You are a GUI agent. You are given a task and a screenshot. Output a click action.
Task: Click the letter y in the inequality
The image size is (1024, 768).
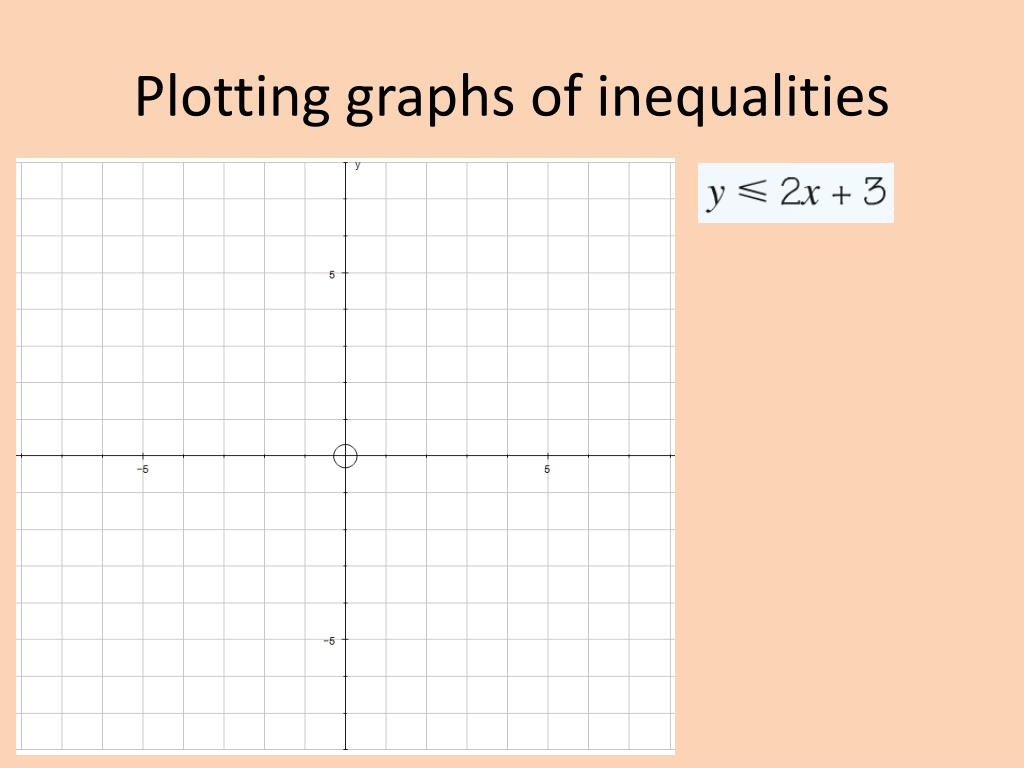coord(716,195)
